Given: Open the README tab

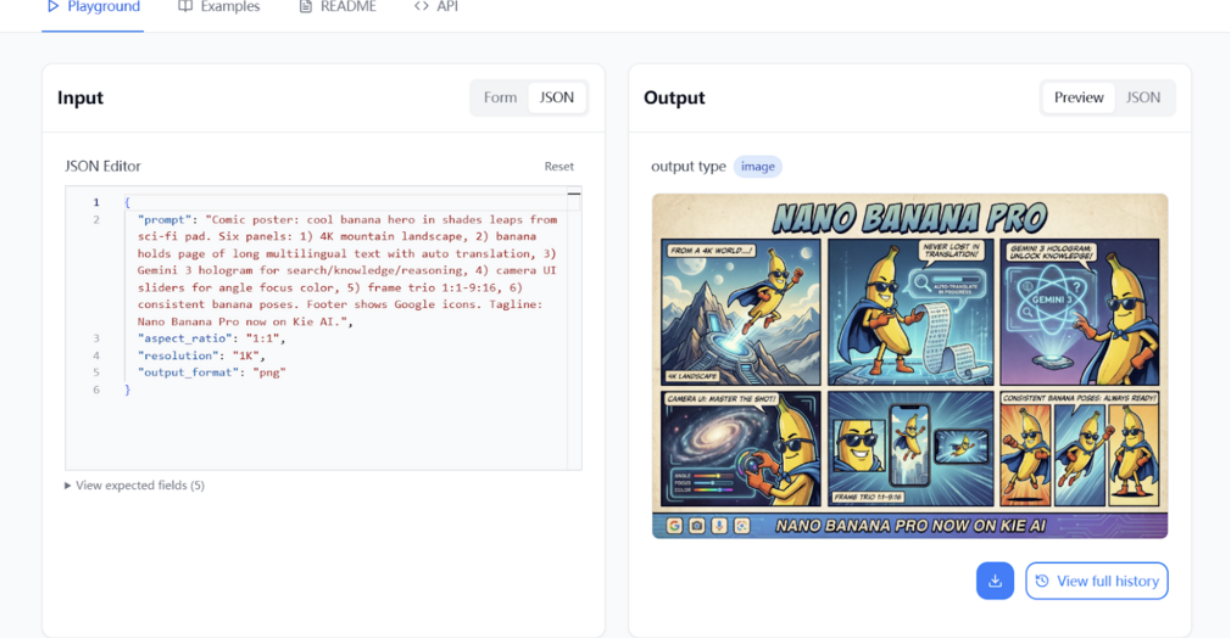Looking at the screenshot, I should [337, 7].
